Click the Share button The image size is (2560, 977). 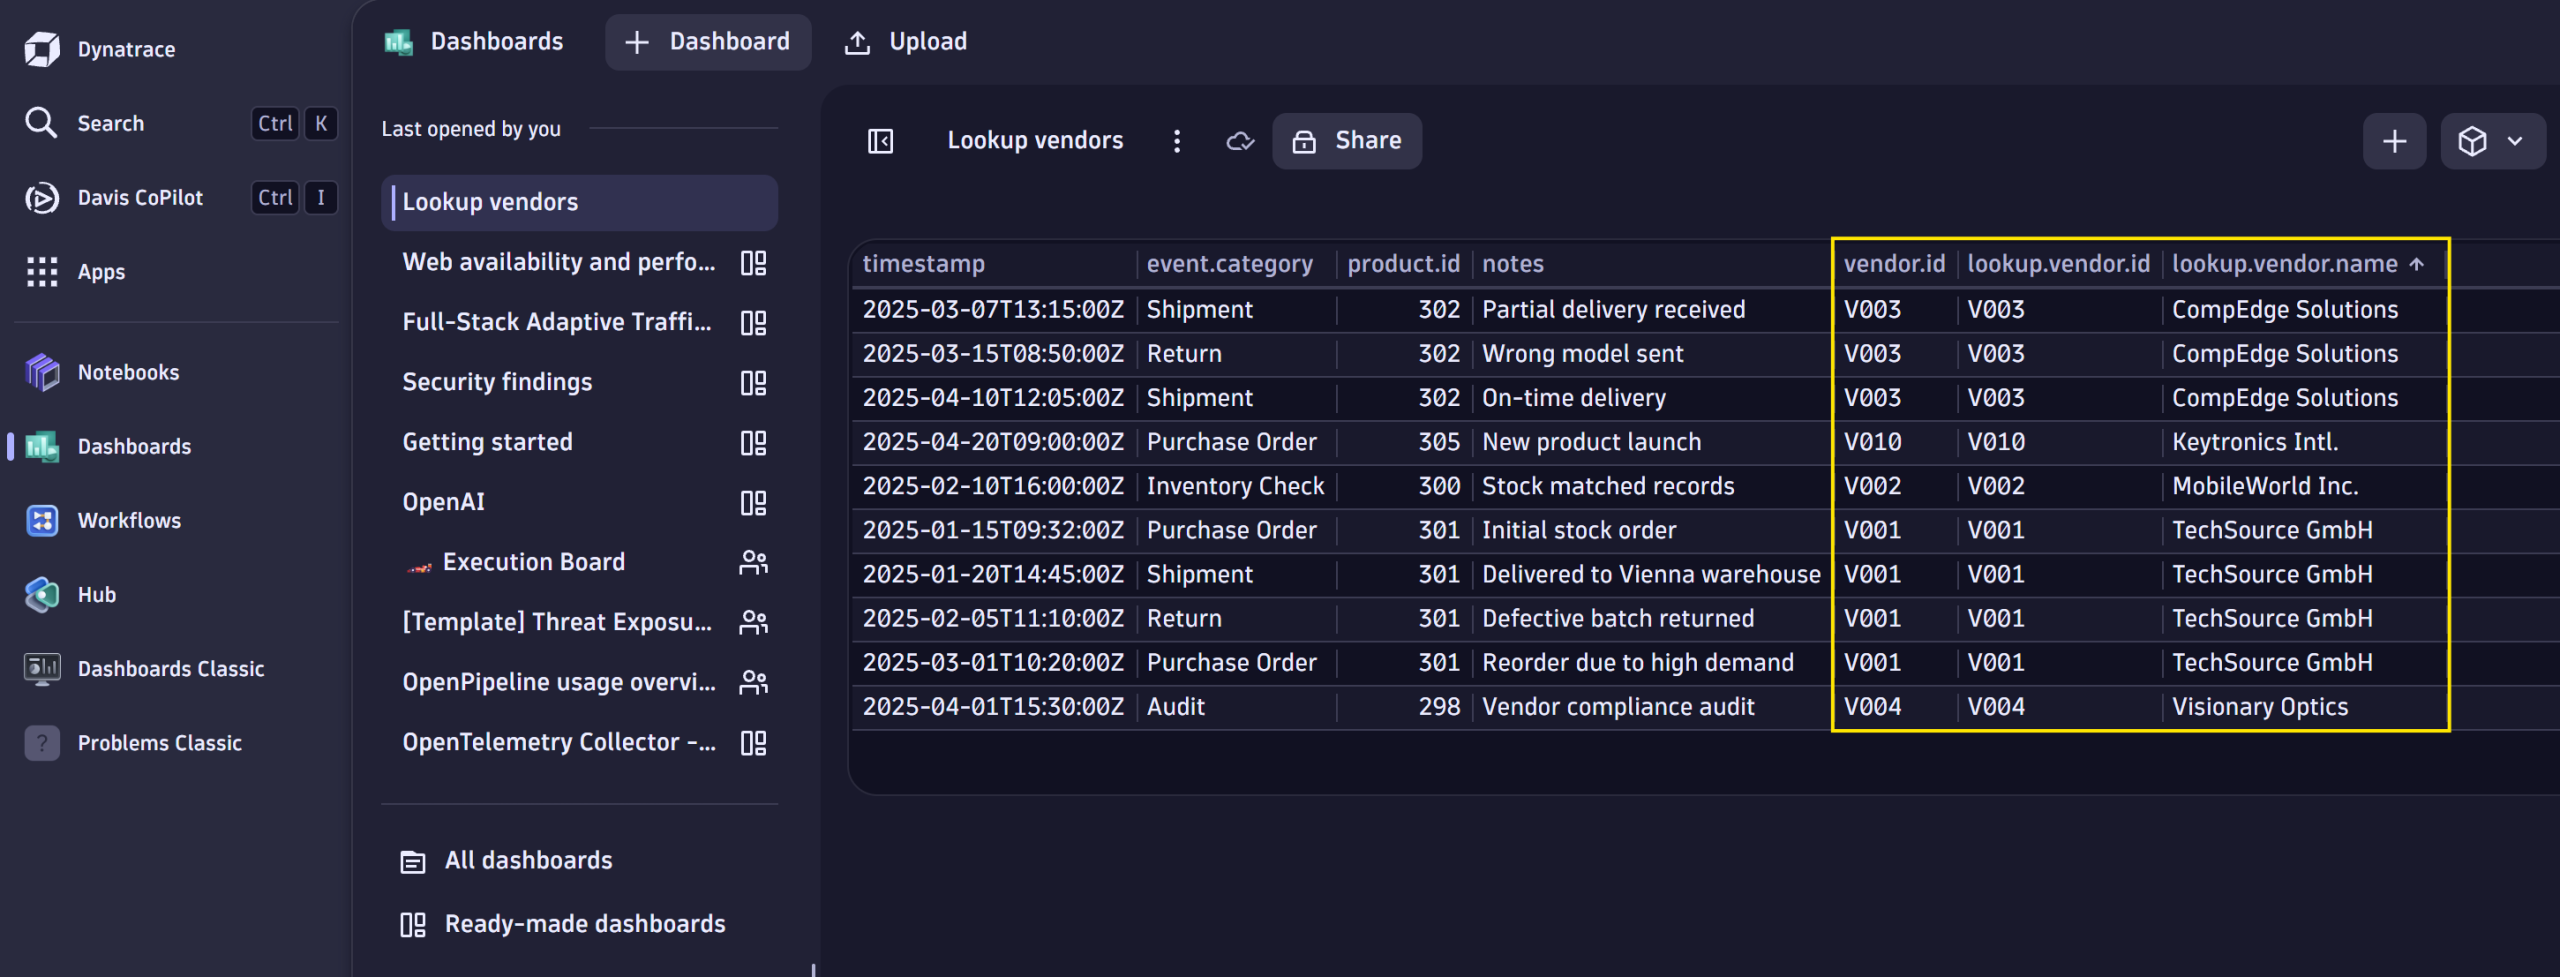click(1347, 140)
